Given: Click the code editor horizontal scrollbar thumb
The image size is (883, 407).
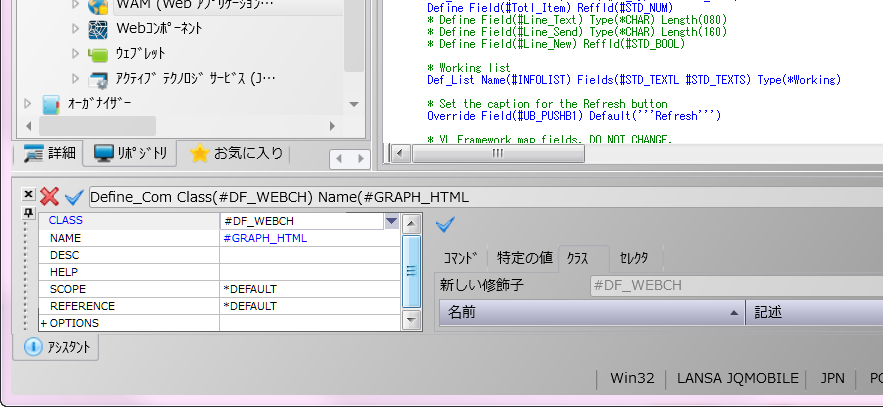Looking at the screenshot, I should click(498, 153).
